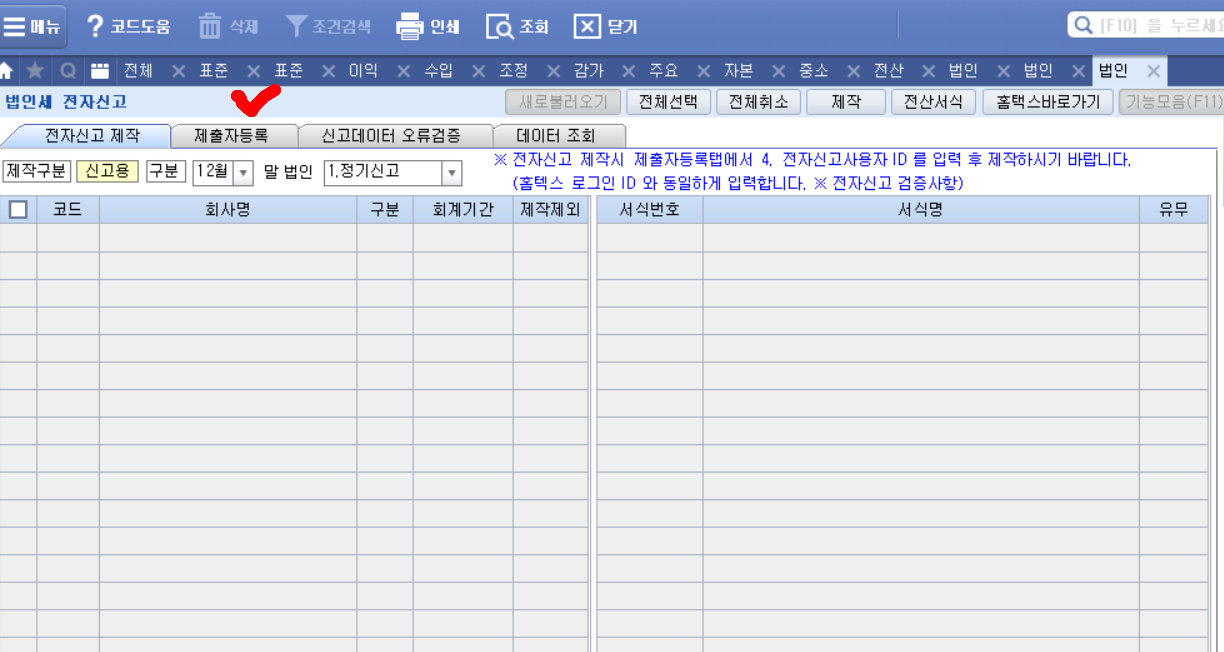This screenshot has height=652, width=1224.
Task: Open the 데이터 조회 tab
Action: 556,136
